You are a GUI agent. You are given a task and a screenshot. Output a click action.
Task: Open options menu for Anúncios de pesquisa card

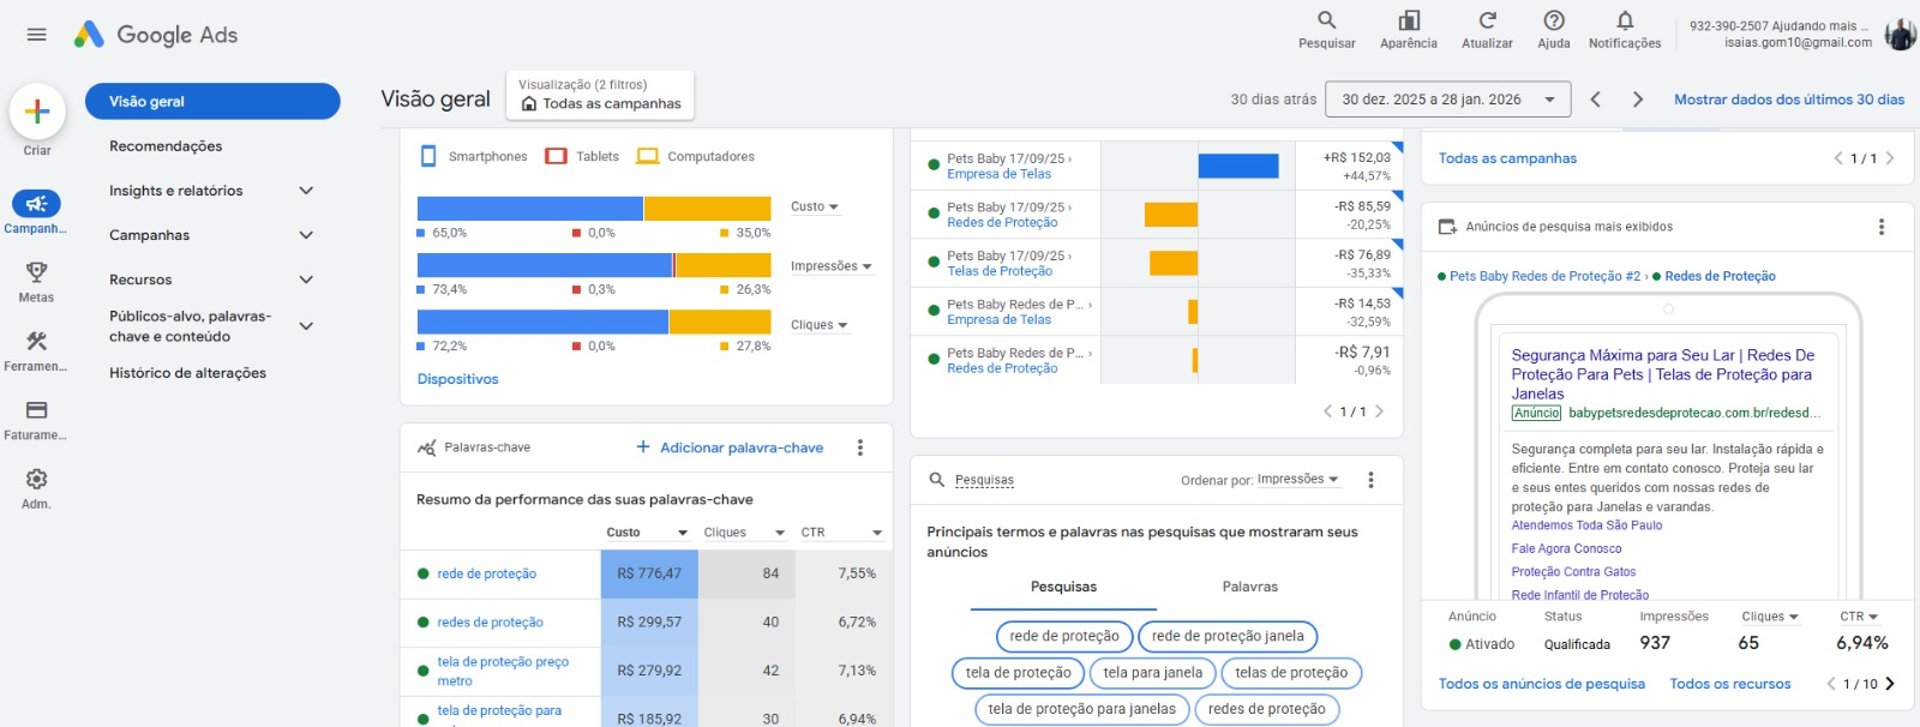pos(1881,227)
